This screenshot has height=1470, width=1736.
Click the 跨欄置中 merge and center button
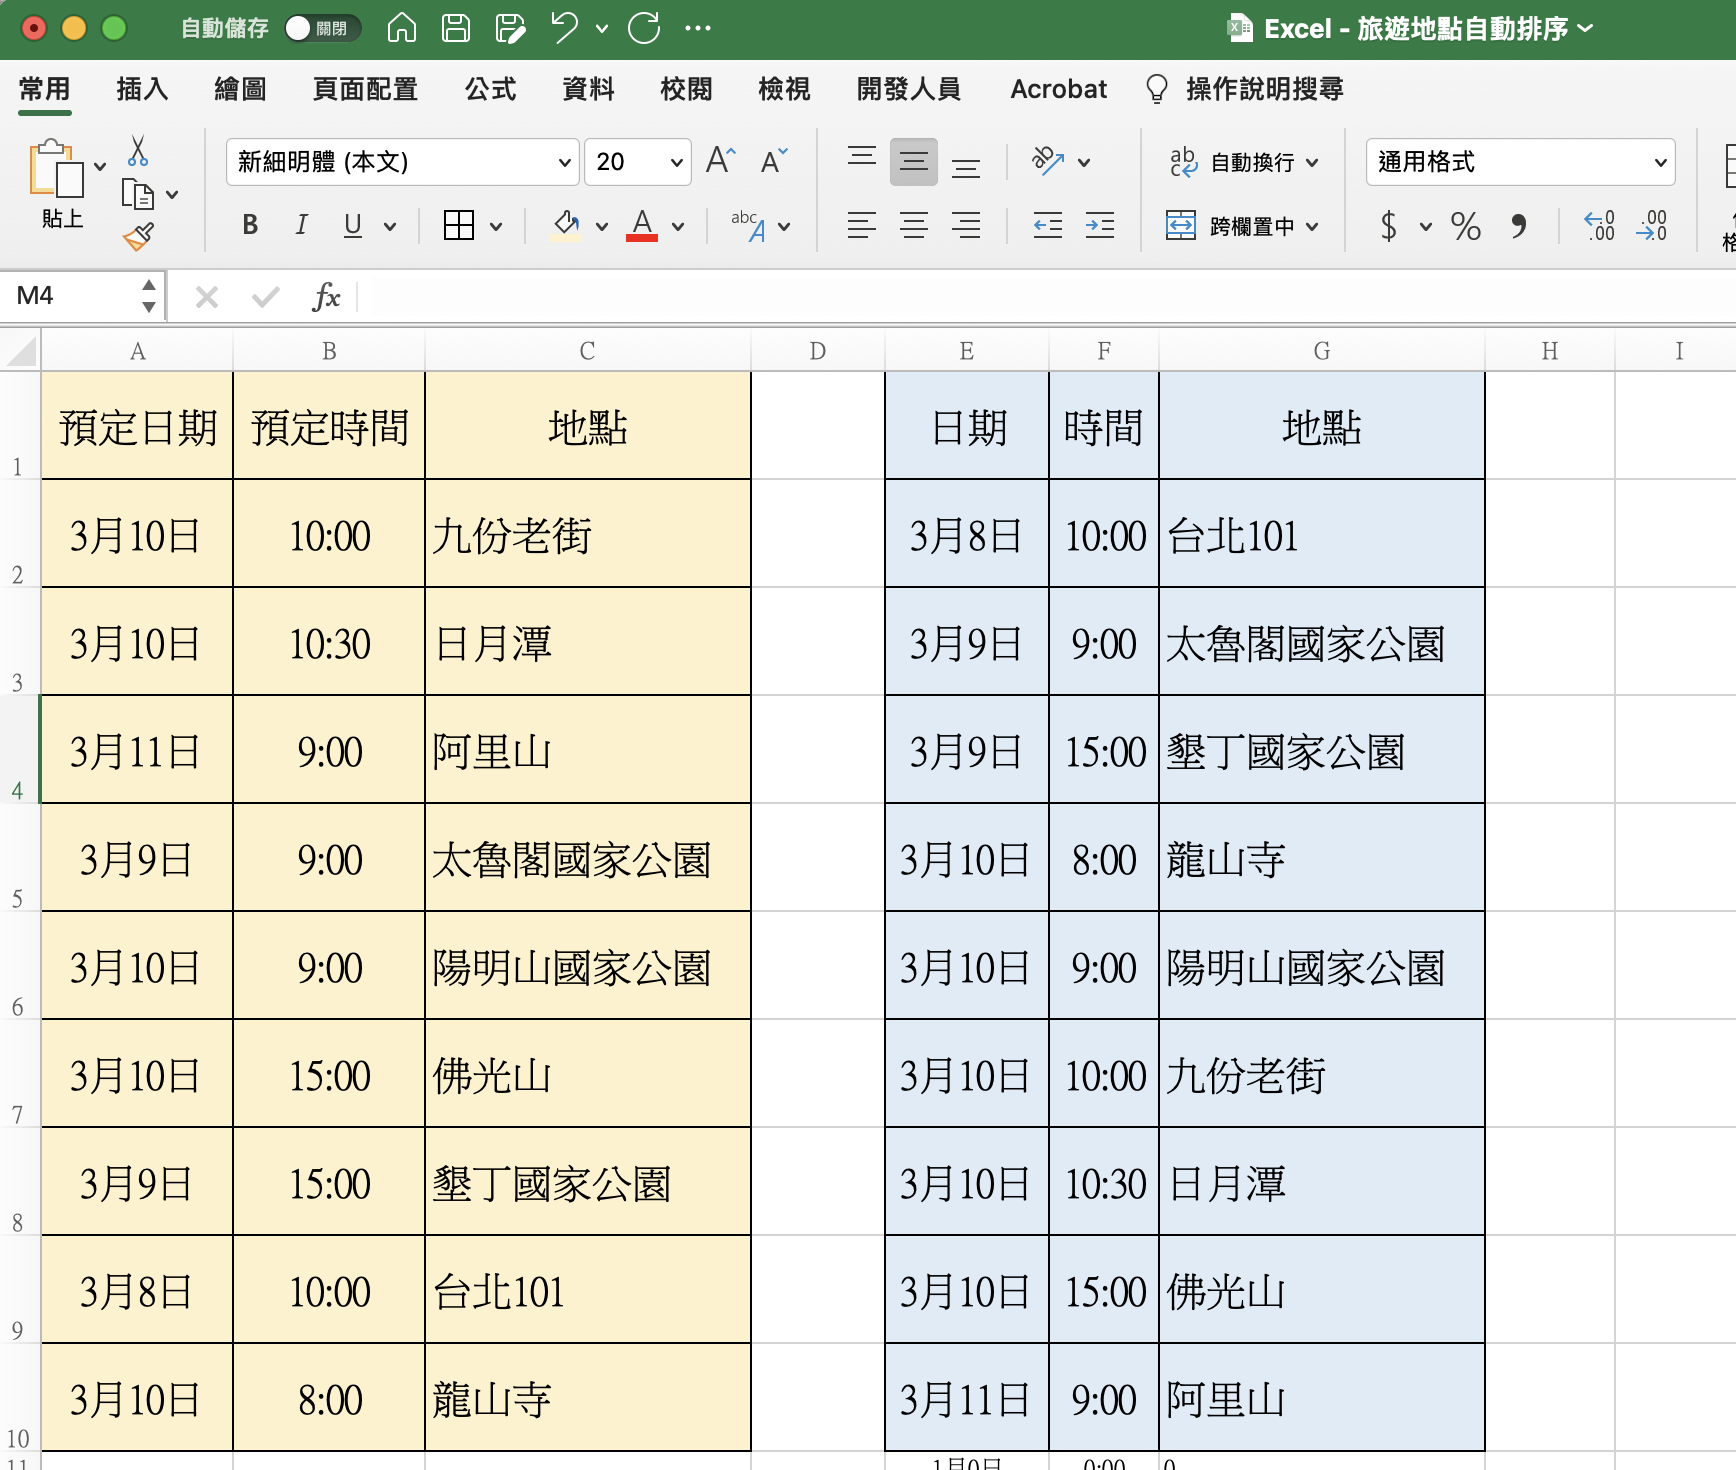1242,226
